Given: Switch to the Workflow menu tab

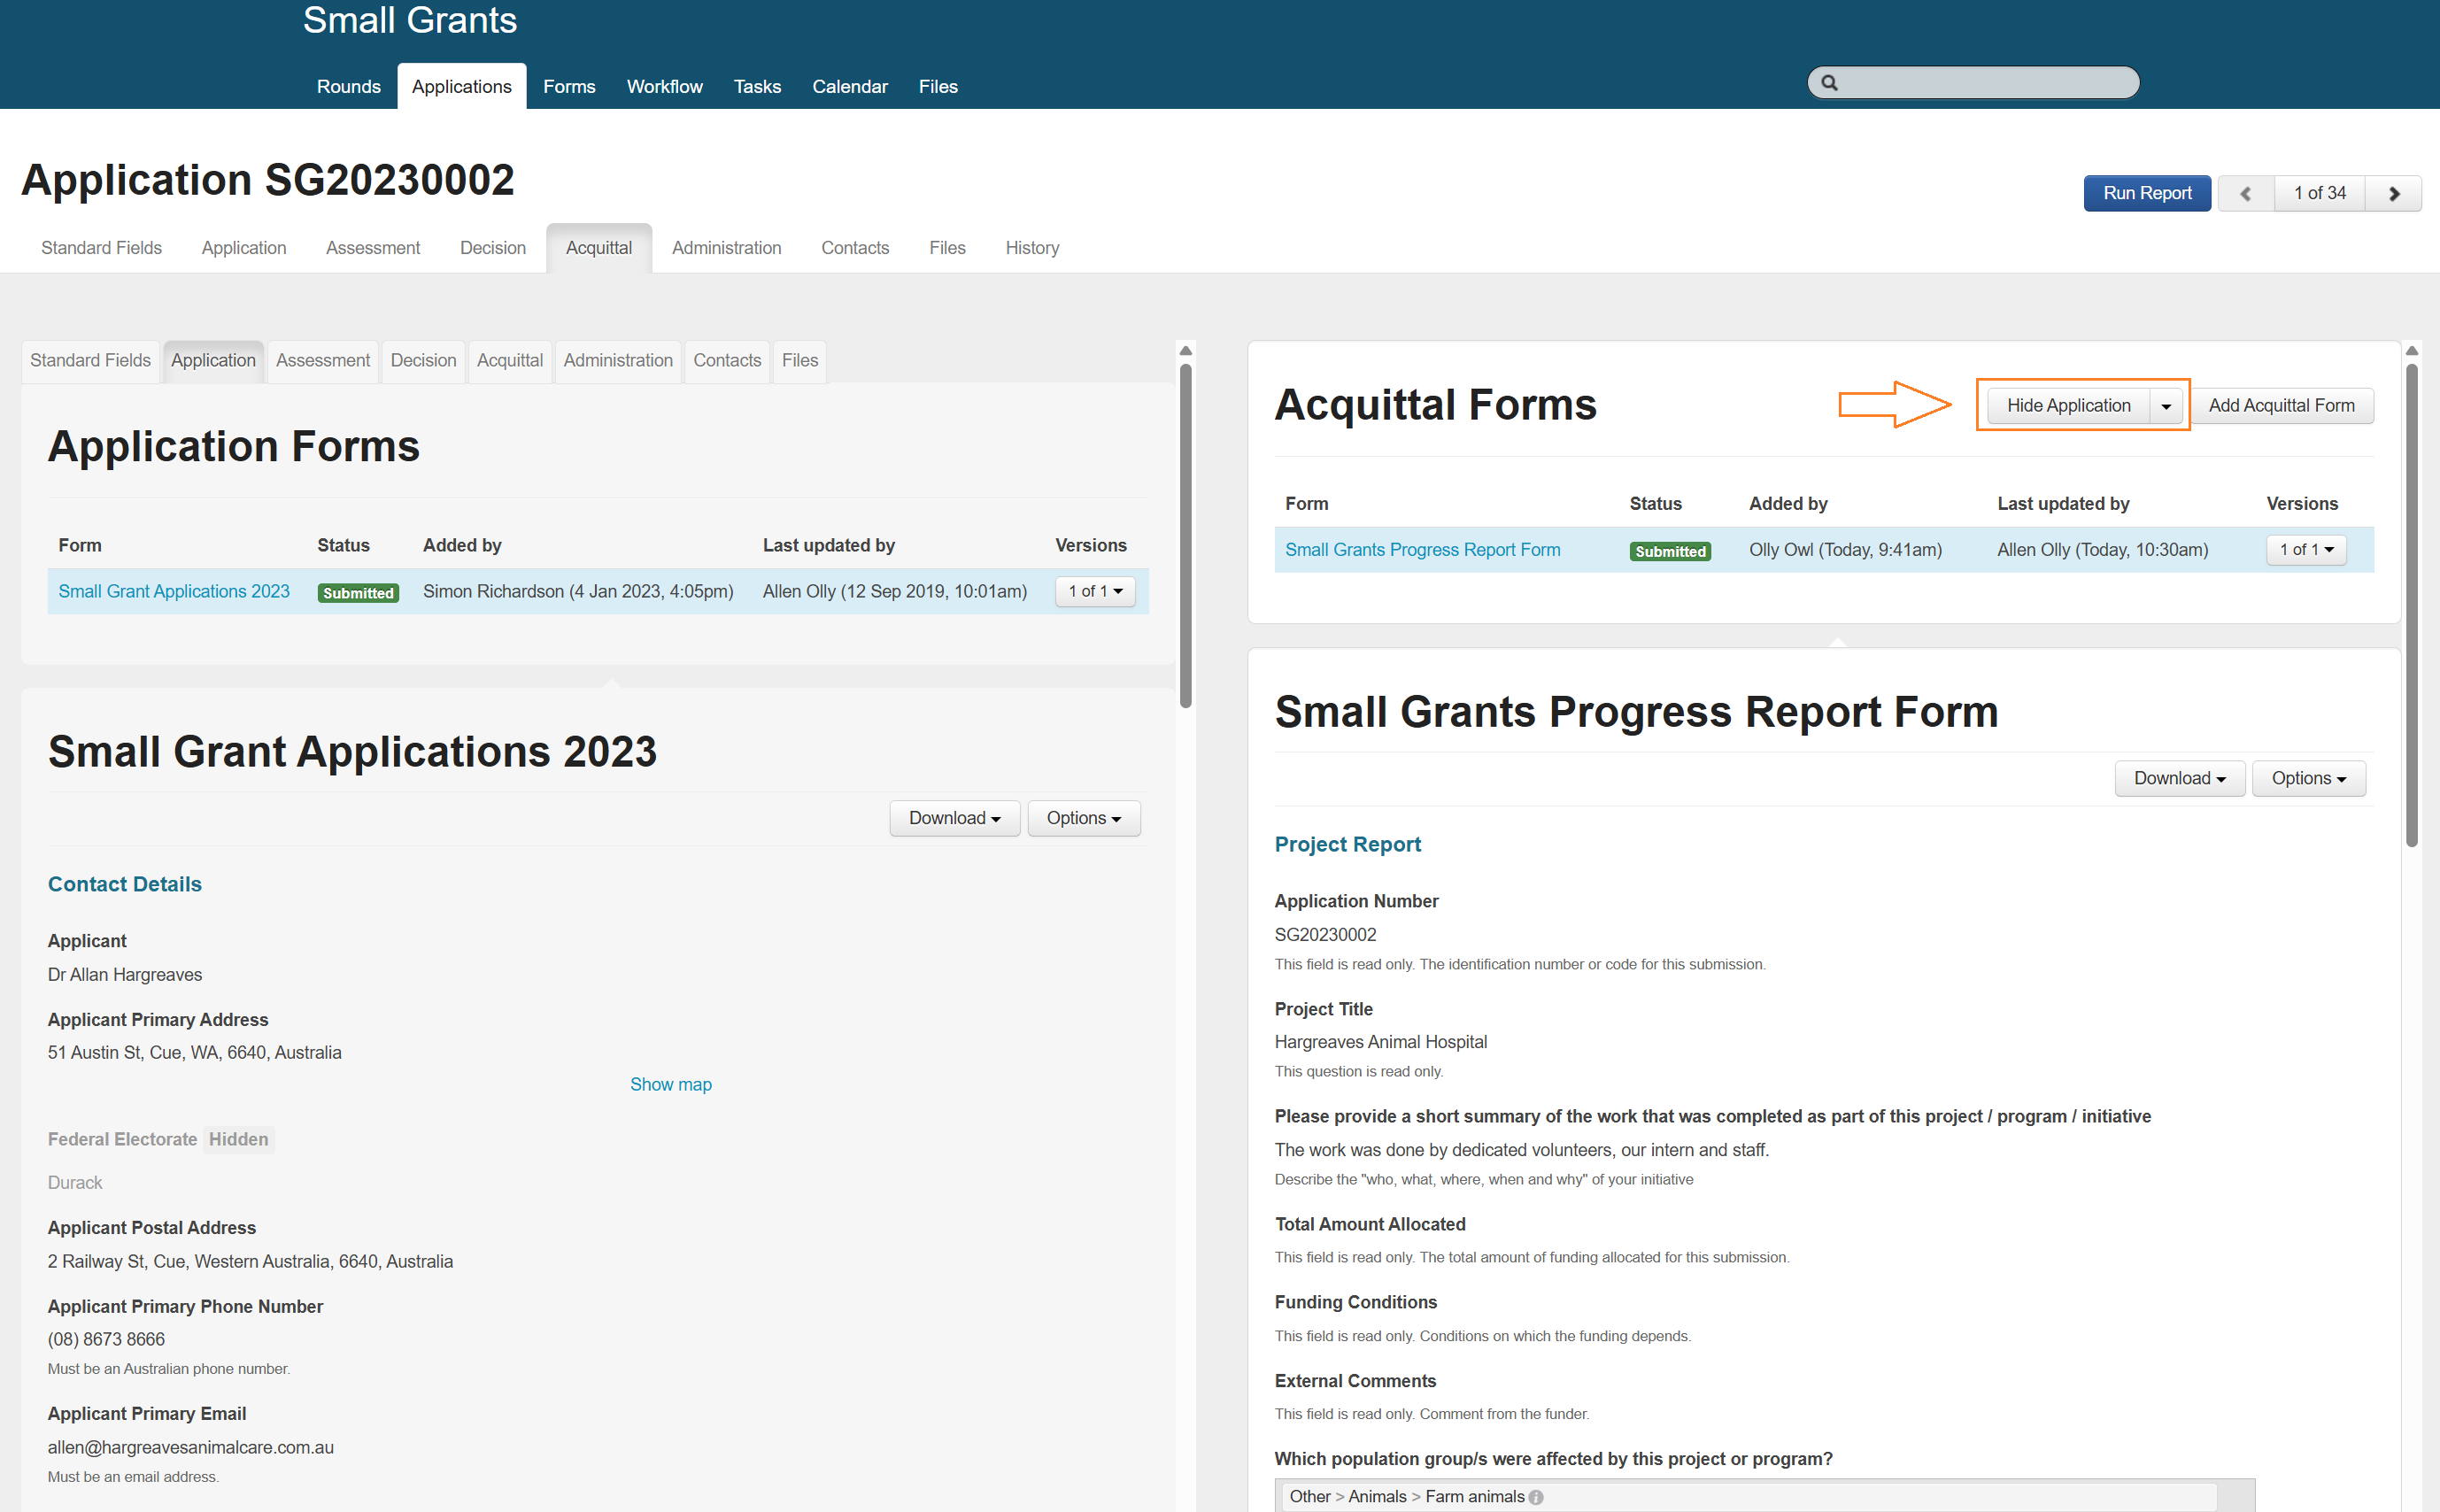Looking at the screenshot, I should tap(664, 87).
